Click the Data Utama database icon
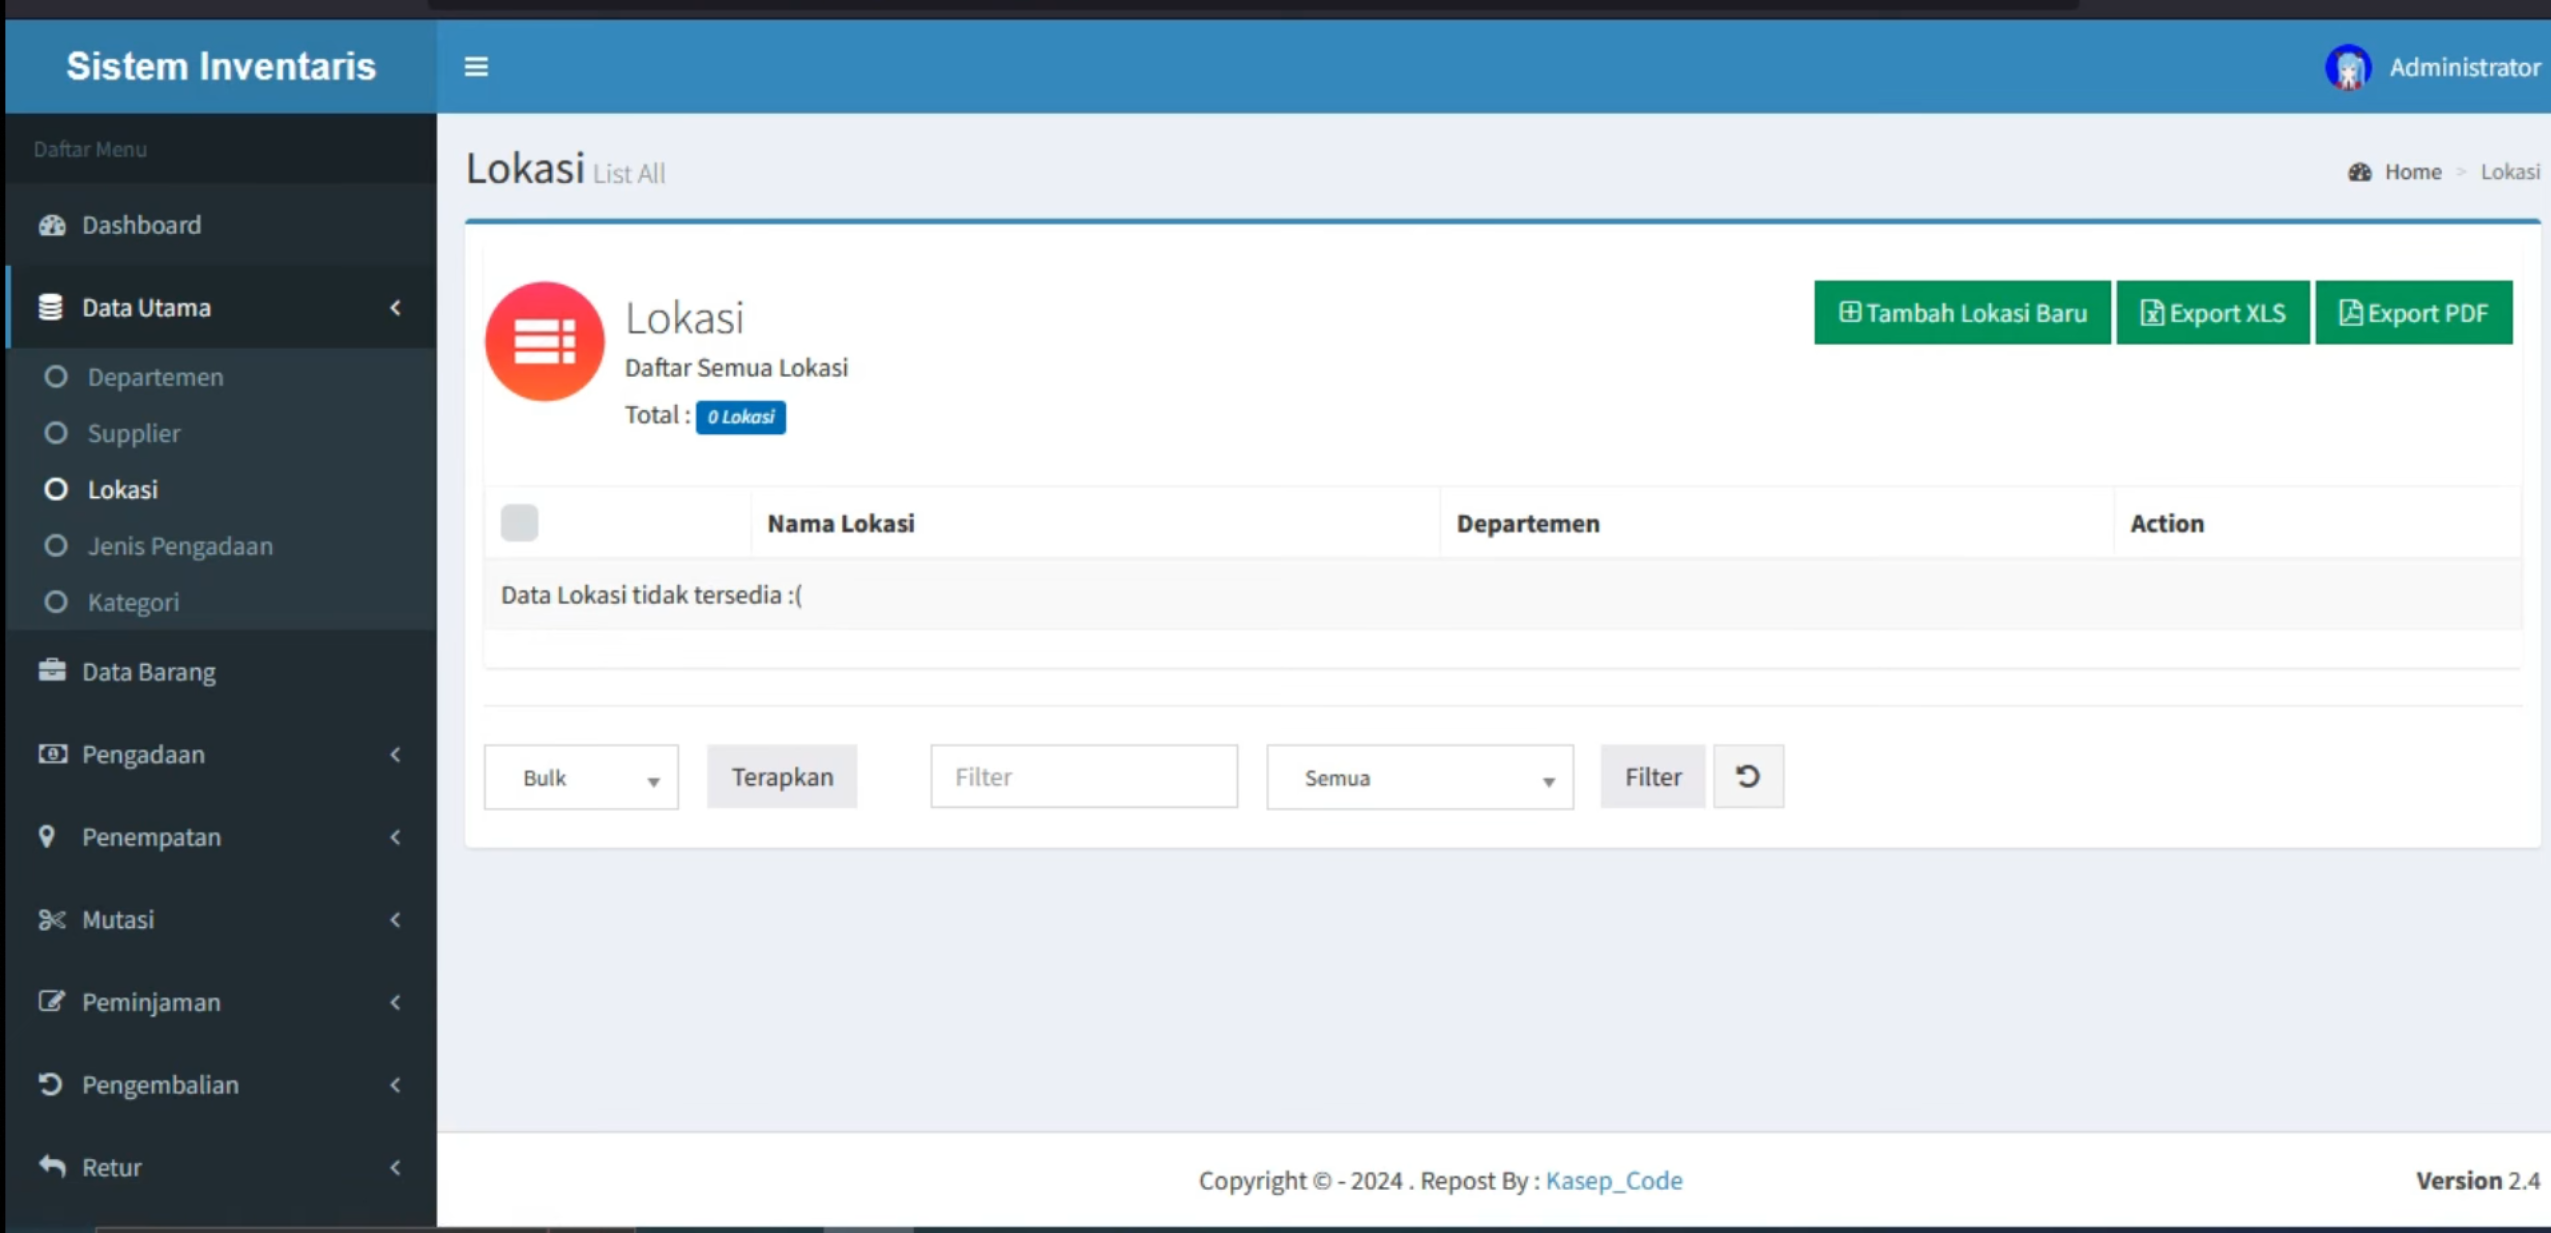Viewport: 2551px width, 1233px height. coord(50,307)
